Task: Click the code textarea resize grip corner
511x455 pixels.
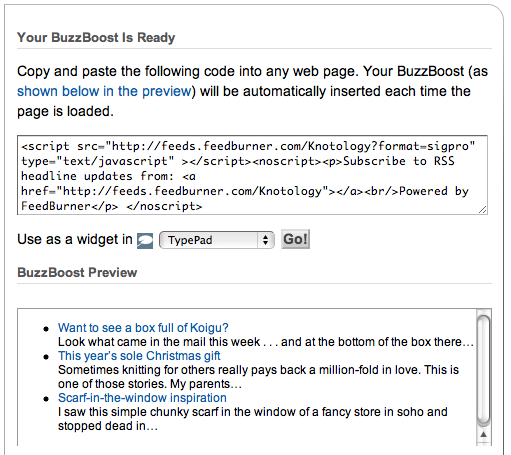Action: click(x=483, y=210)
